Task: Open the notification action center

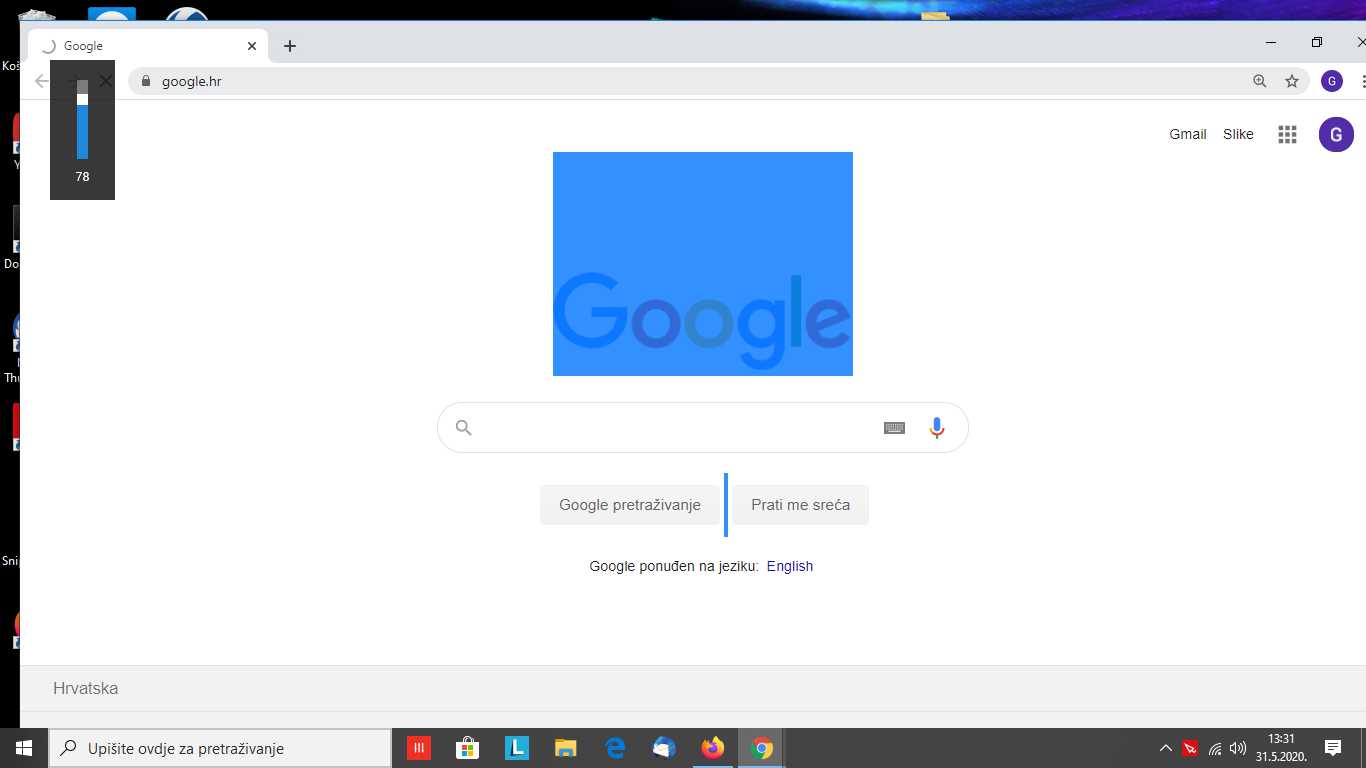Action: 1333,748
